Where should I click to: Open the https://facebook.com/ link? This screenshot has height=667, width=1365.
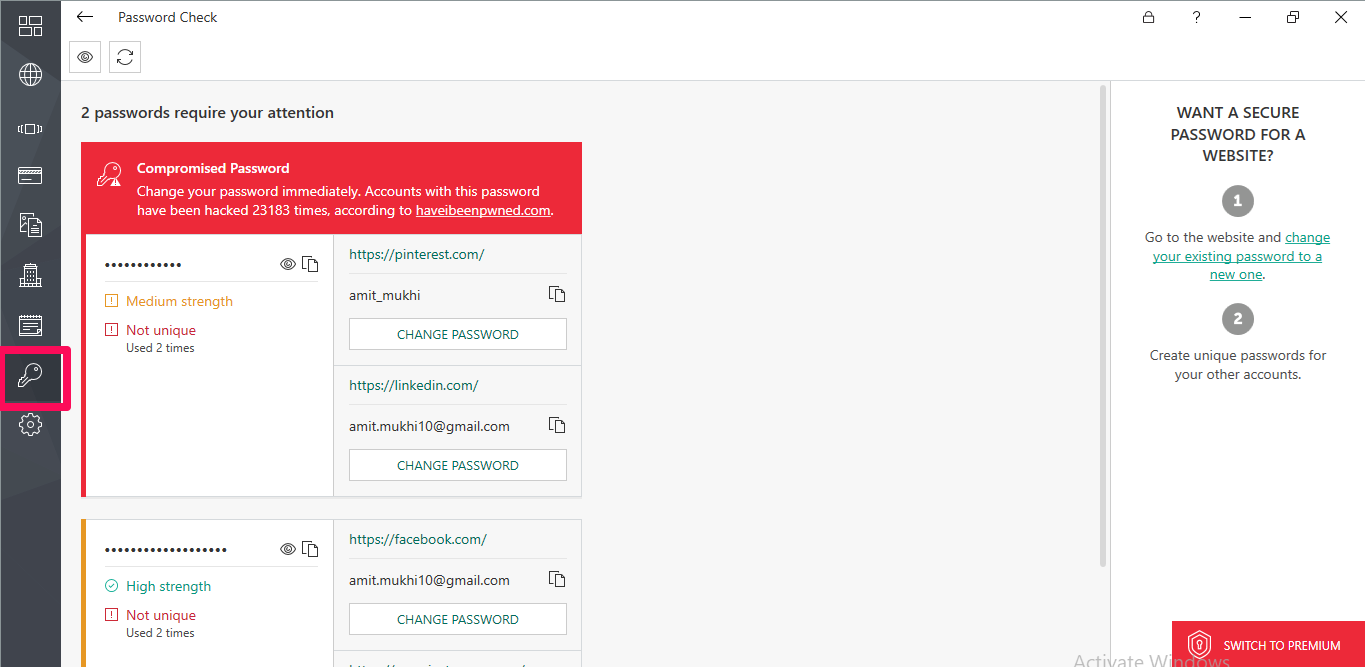pos(418,539)
